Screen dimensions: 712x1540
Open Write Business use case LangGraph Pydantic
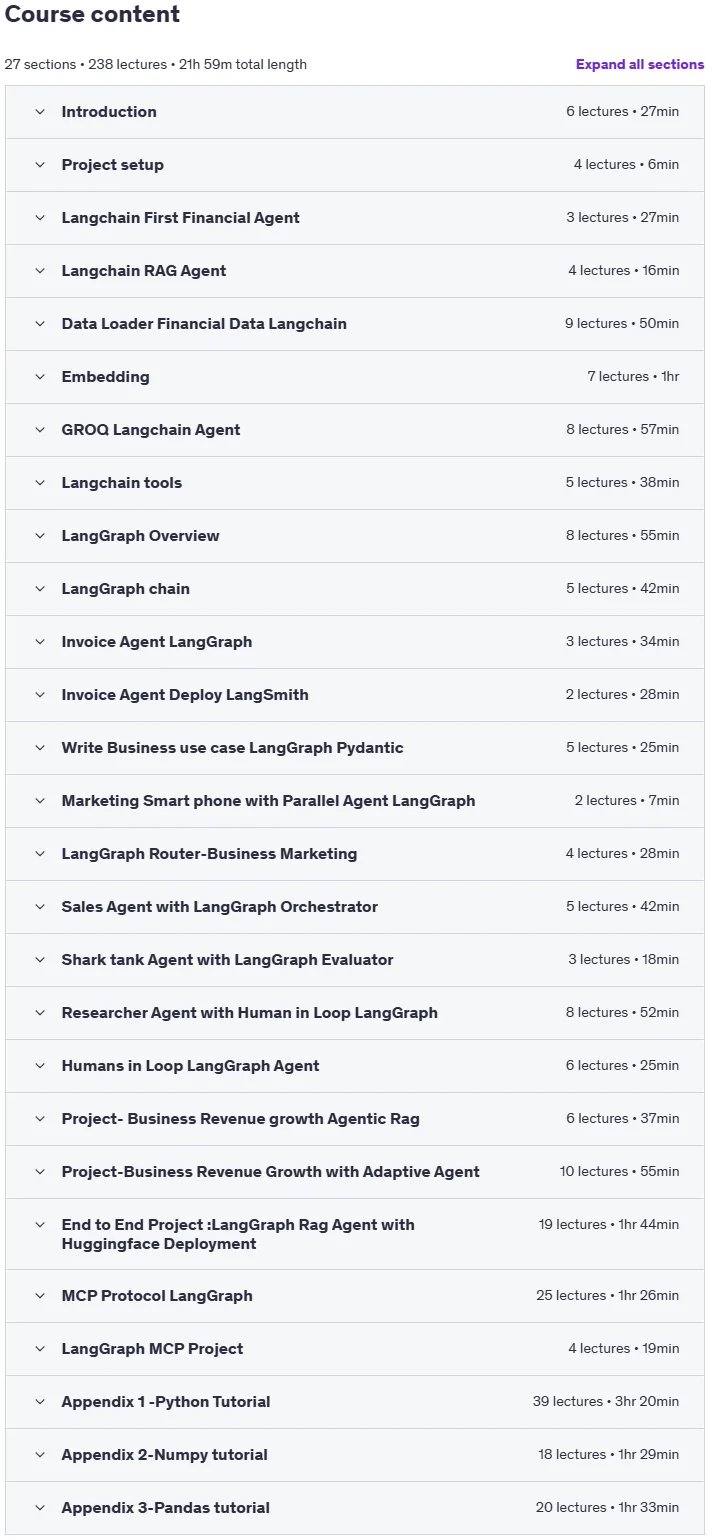355,748
